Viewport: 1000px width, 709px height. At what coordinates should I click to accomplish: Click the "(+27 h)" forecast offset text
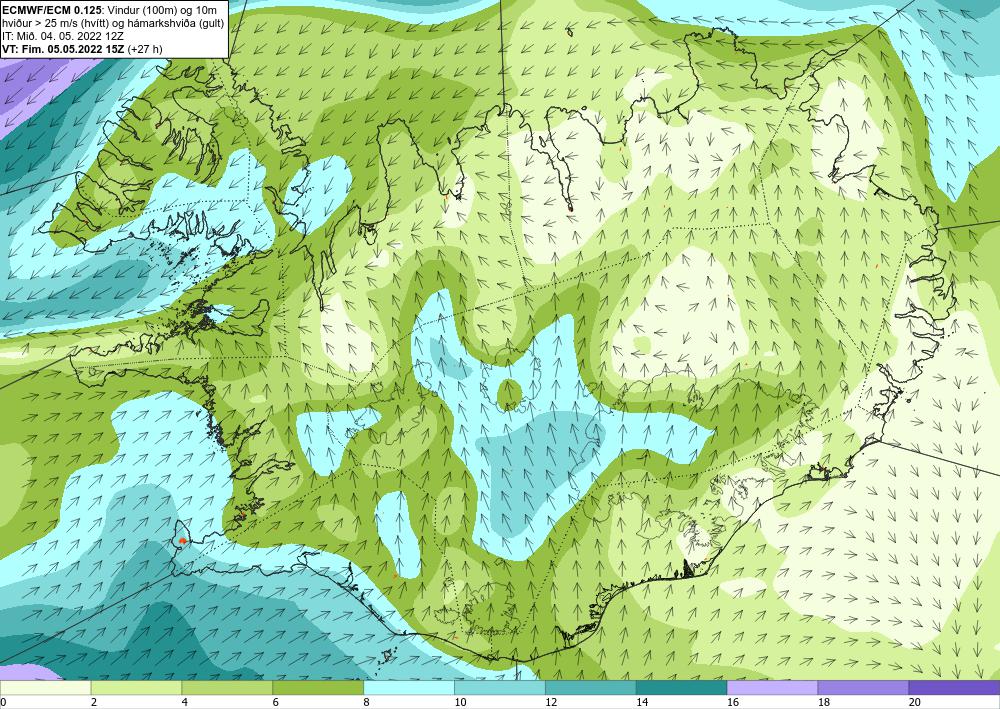145,49
